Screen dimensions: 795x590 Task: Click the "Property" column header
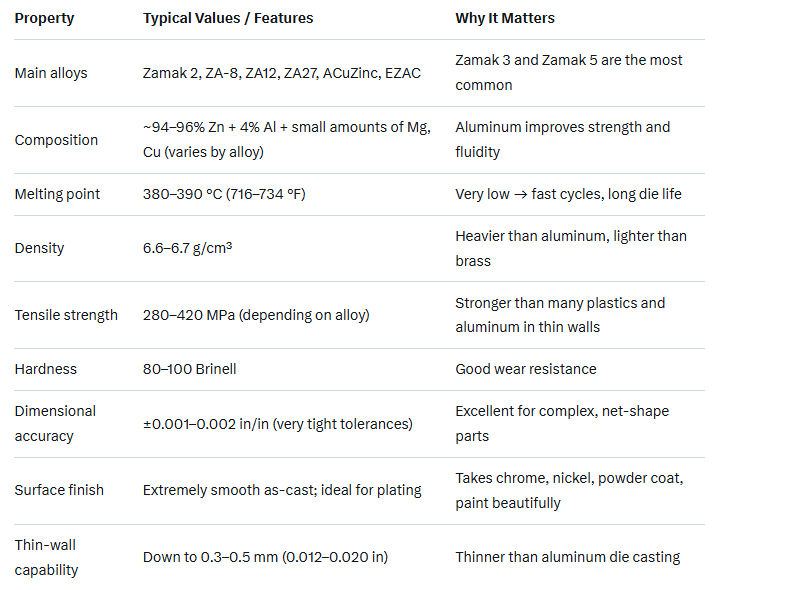pos(44,18)
